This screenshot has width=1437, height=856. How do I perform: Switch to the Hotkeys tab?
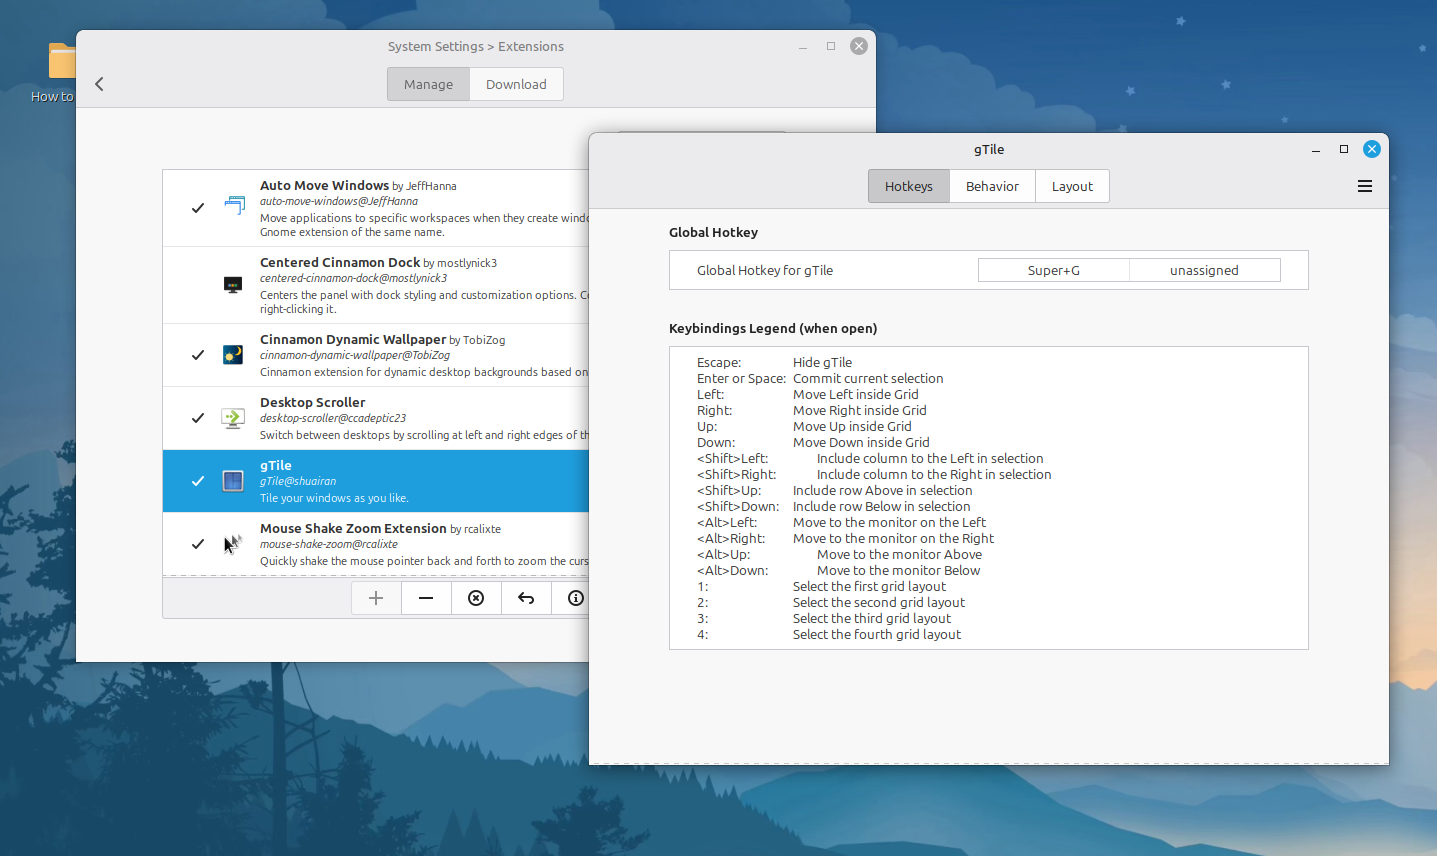tap(908, 186)
